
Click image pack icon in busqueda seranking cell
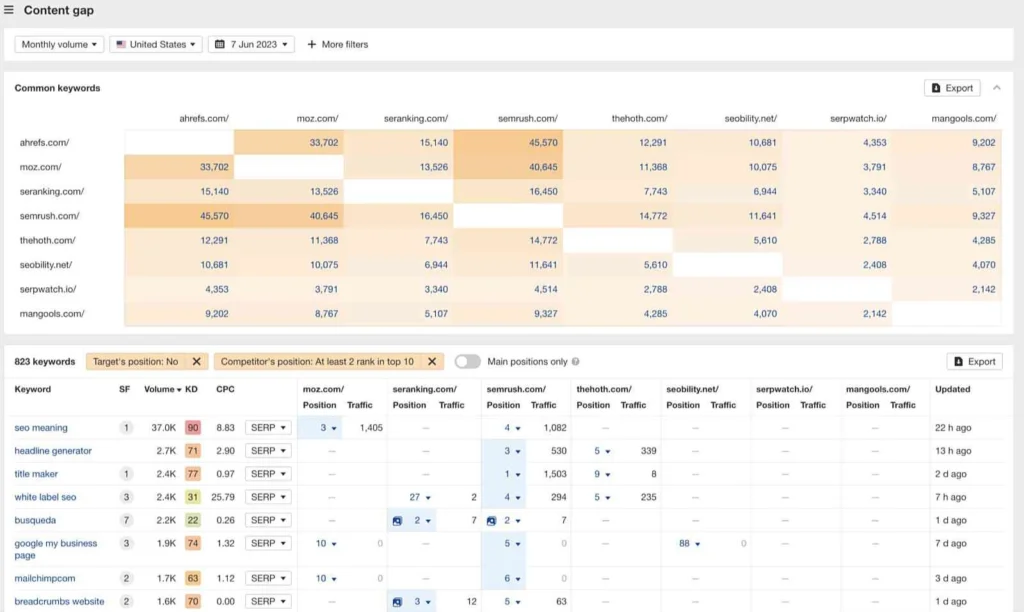tap(397, 521)
